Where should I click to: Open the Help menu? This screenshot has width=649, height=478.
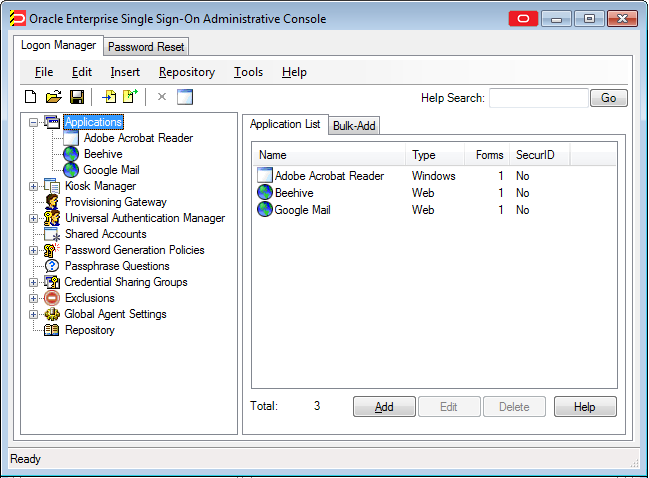click(x=294, y=72)
